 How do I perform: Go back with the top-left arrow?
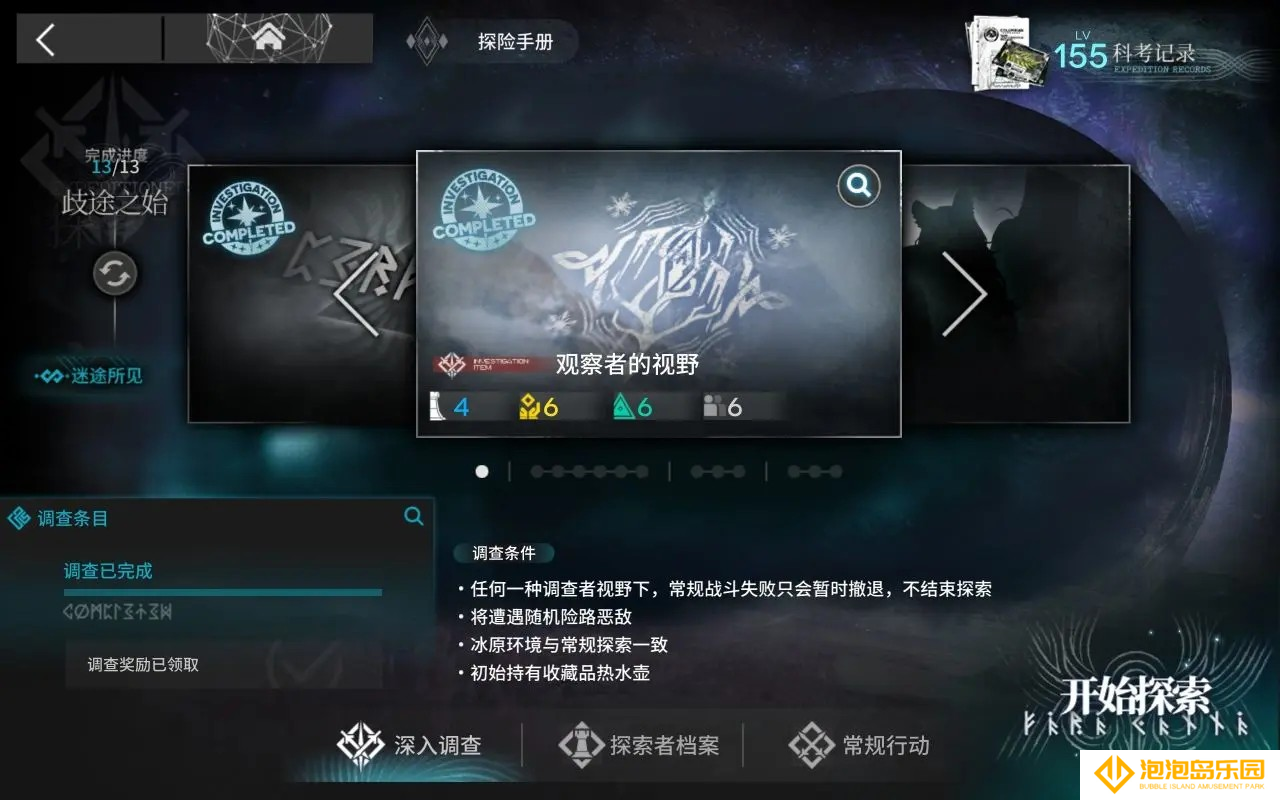click(45, 39)
